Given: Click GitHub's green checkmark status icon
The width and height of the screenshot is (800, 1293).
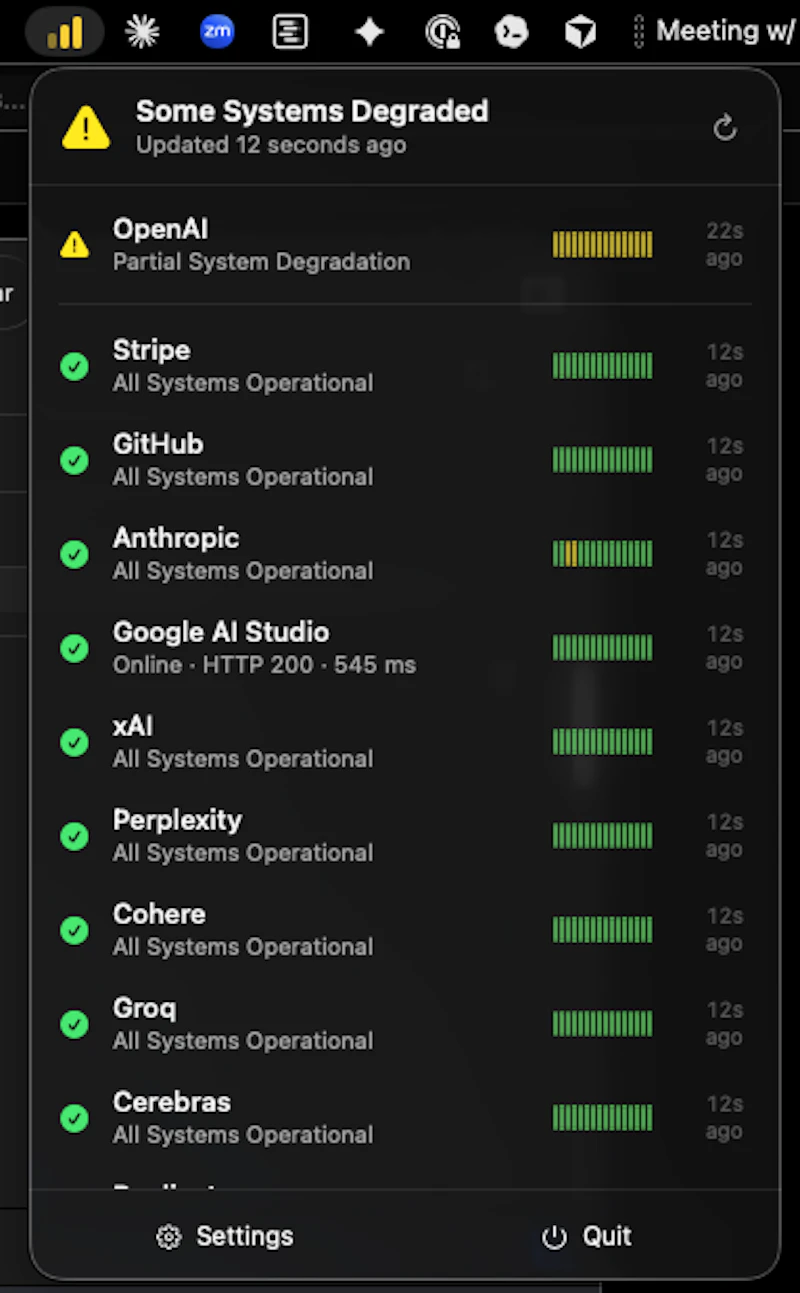Looking at the screenshot, I should coord(74,460).
